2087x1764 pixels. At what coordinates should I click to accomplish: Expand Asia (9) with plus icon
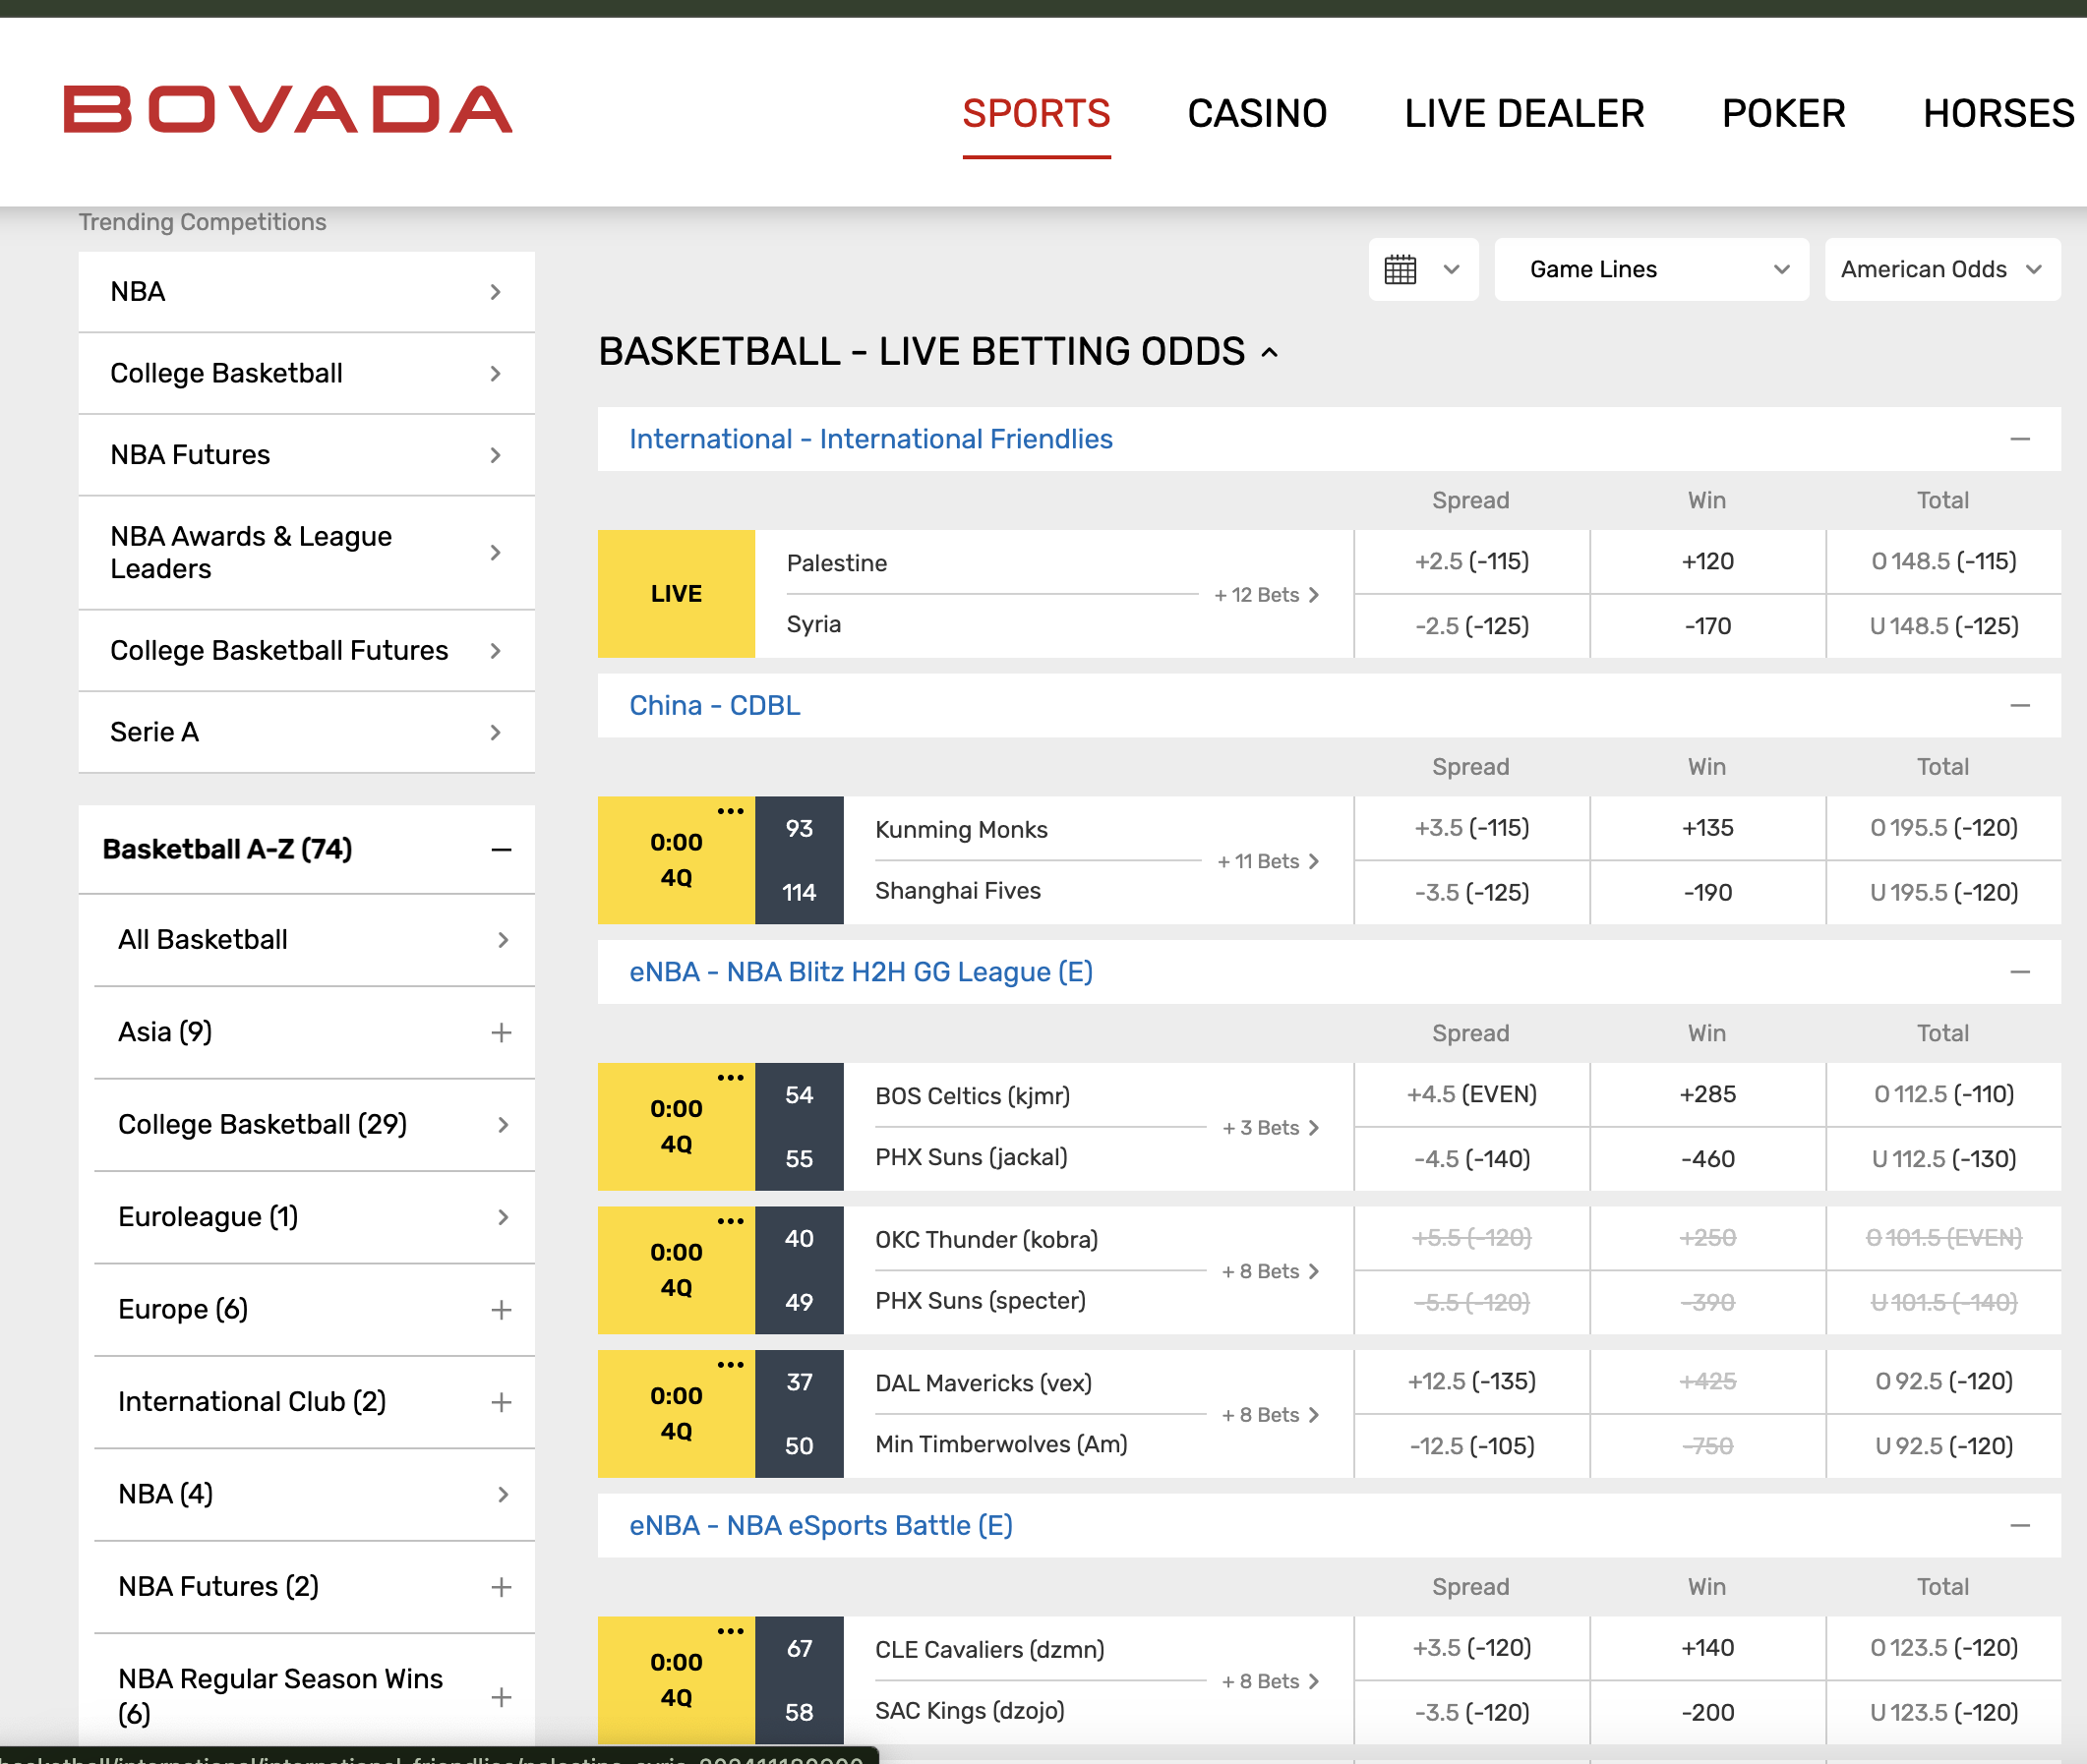[501, 1032]
